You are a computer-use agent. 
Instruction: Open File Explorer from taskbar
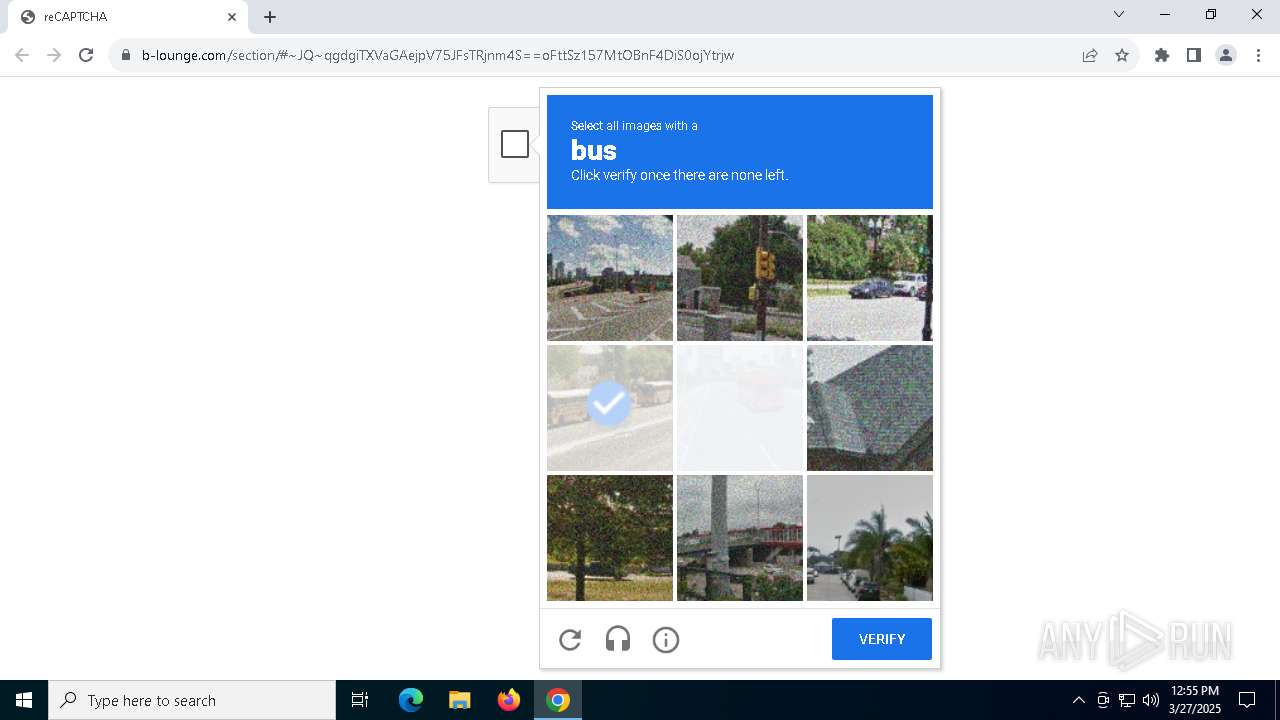tap(460, 700)
